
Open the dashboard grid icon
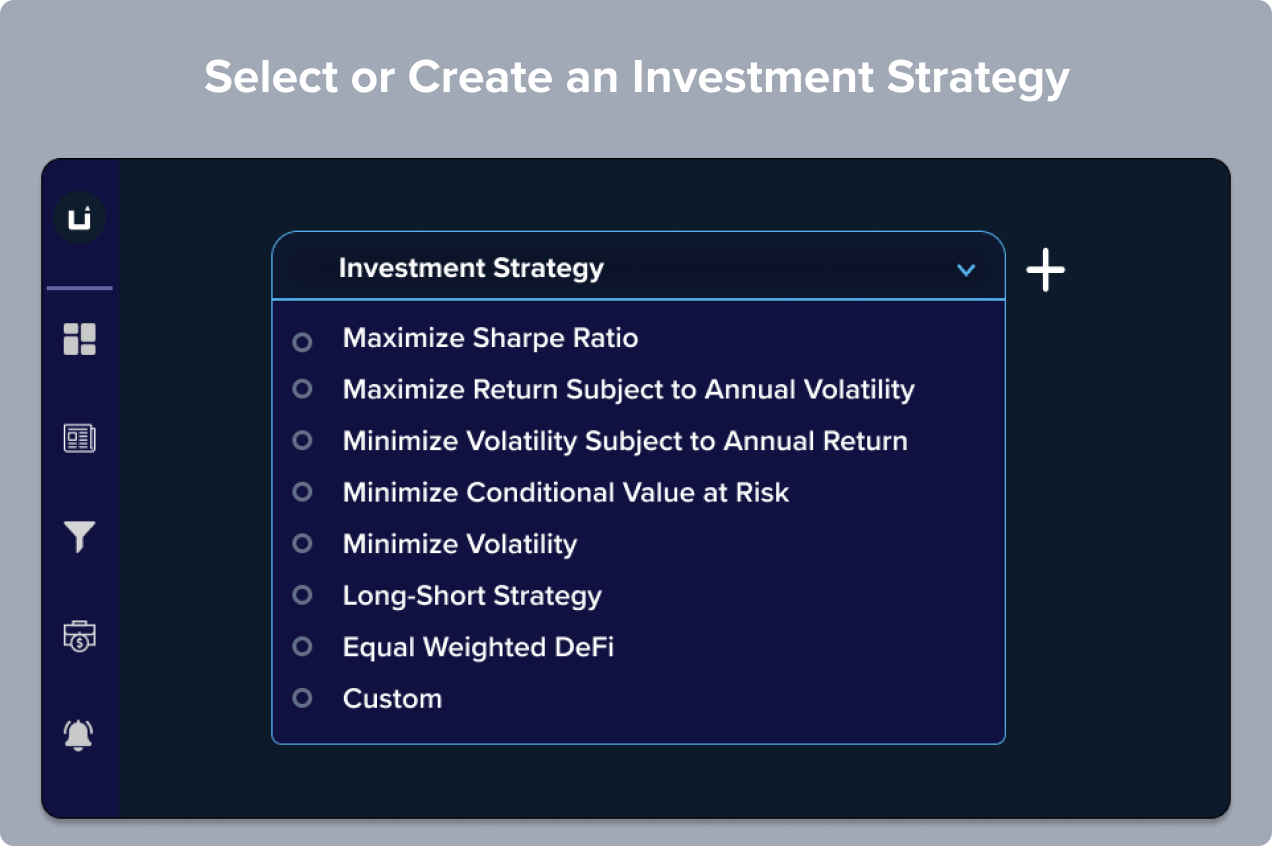[80, 339]
